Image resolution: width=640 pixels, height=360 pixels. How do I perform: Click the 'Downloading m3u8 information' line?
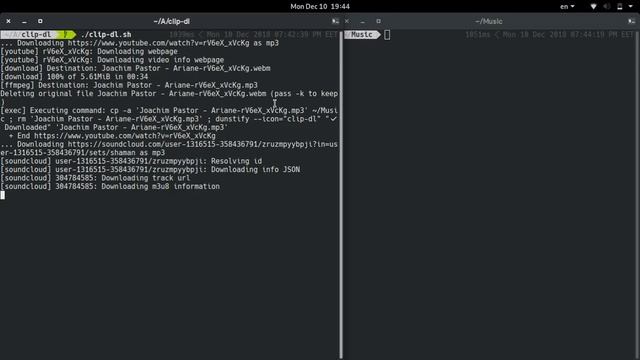coord(110,187)
